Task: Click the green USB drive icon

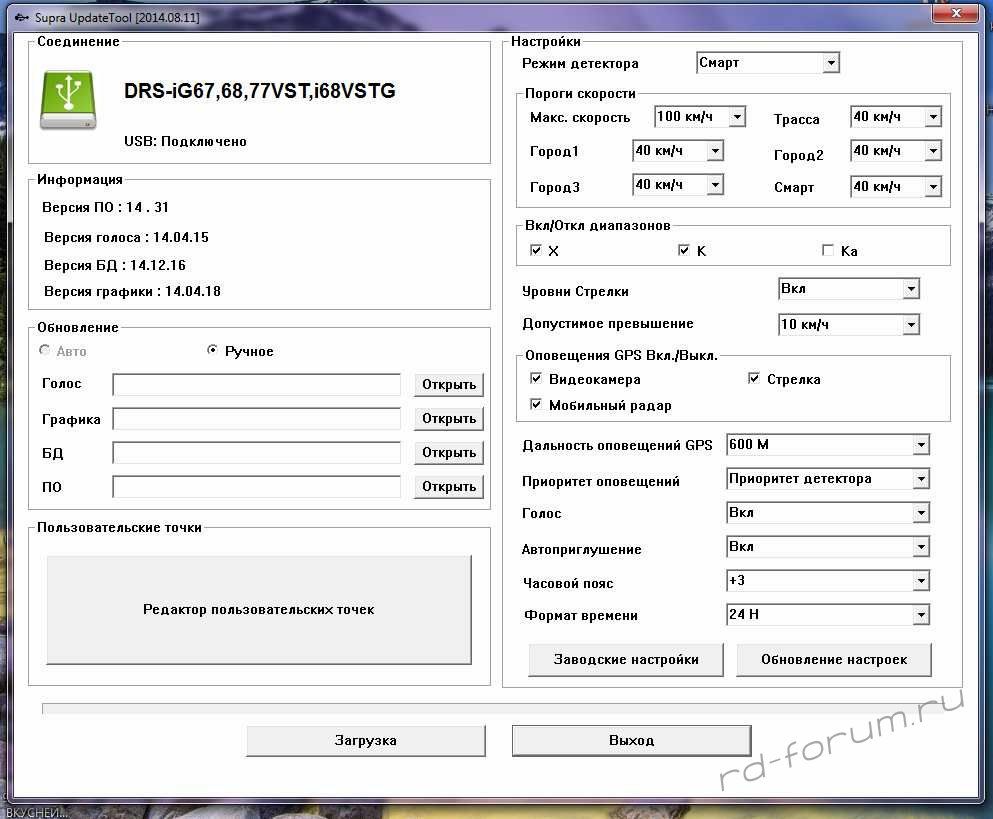Action: (68, 100)
